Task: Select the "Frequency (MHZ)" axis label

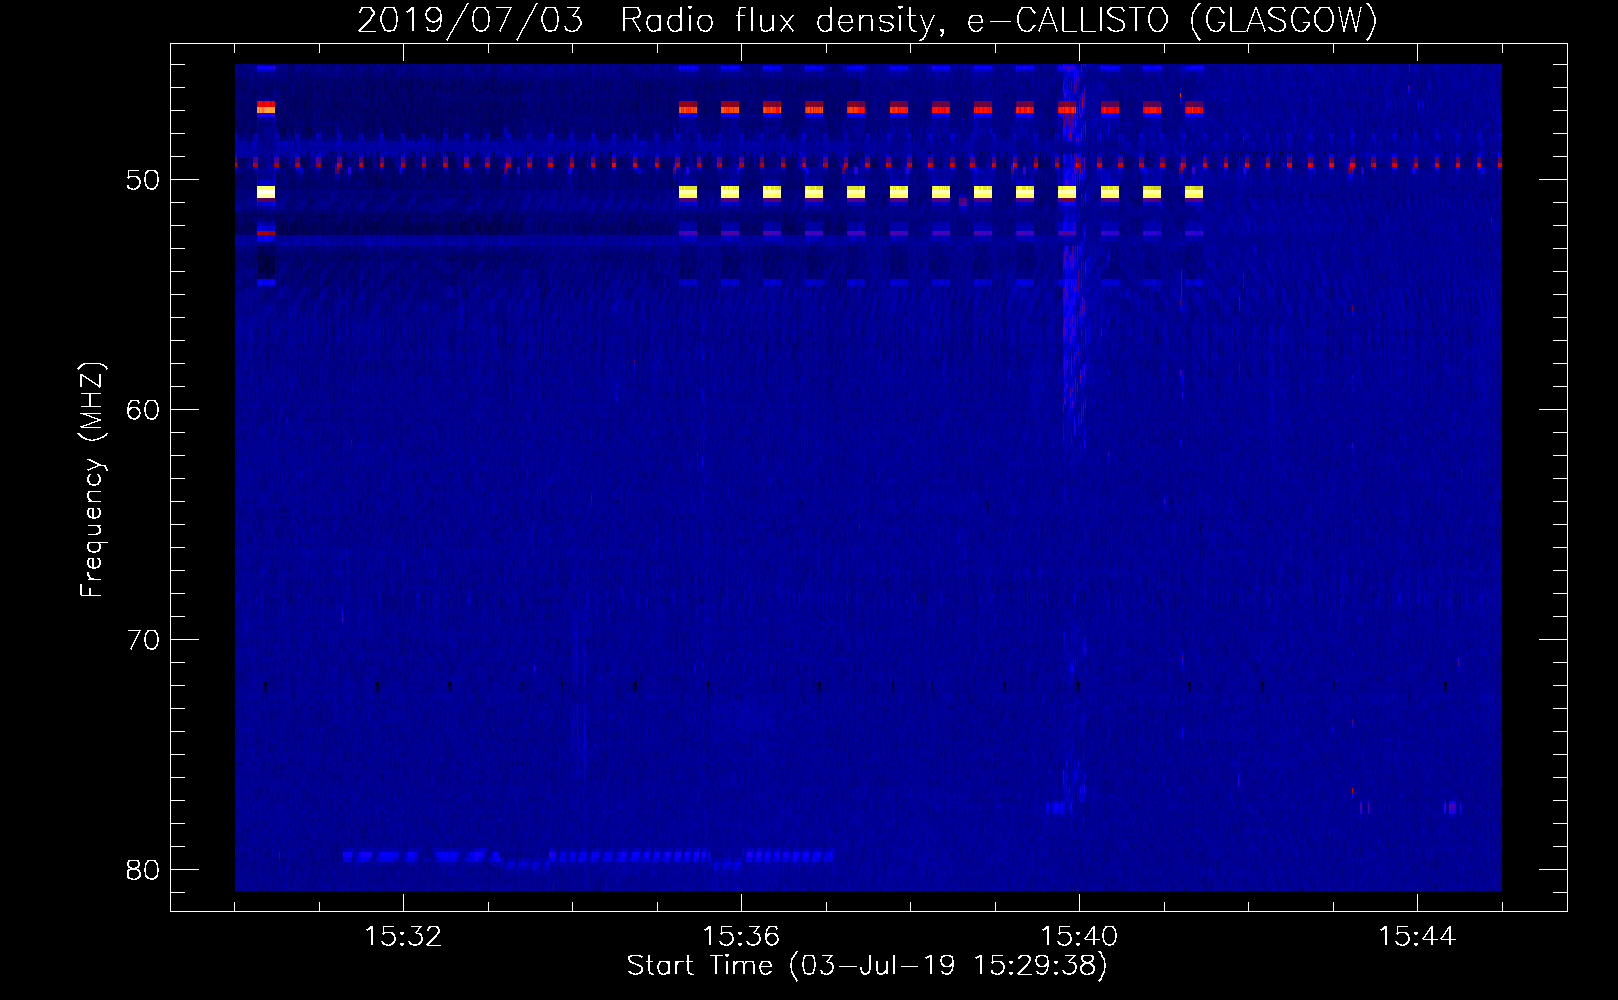Action: [92, 480]
